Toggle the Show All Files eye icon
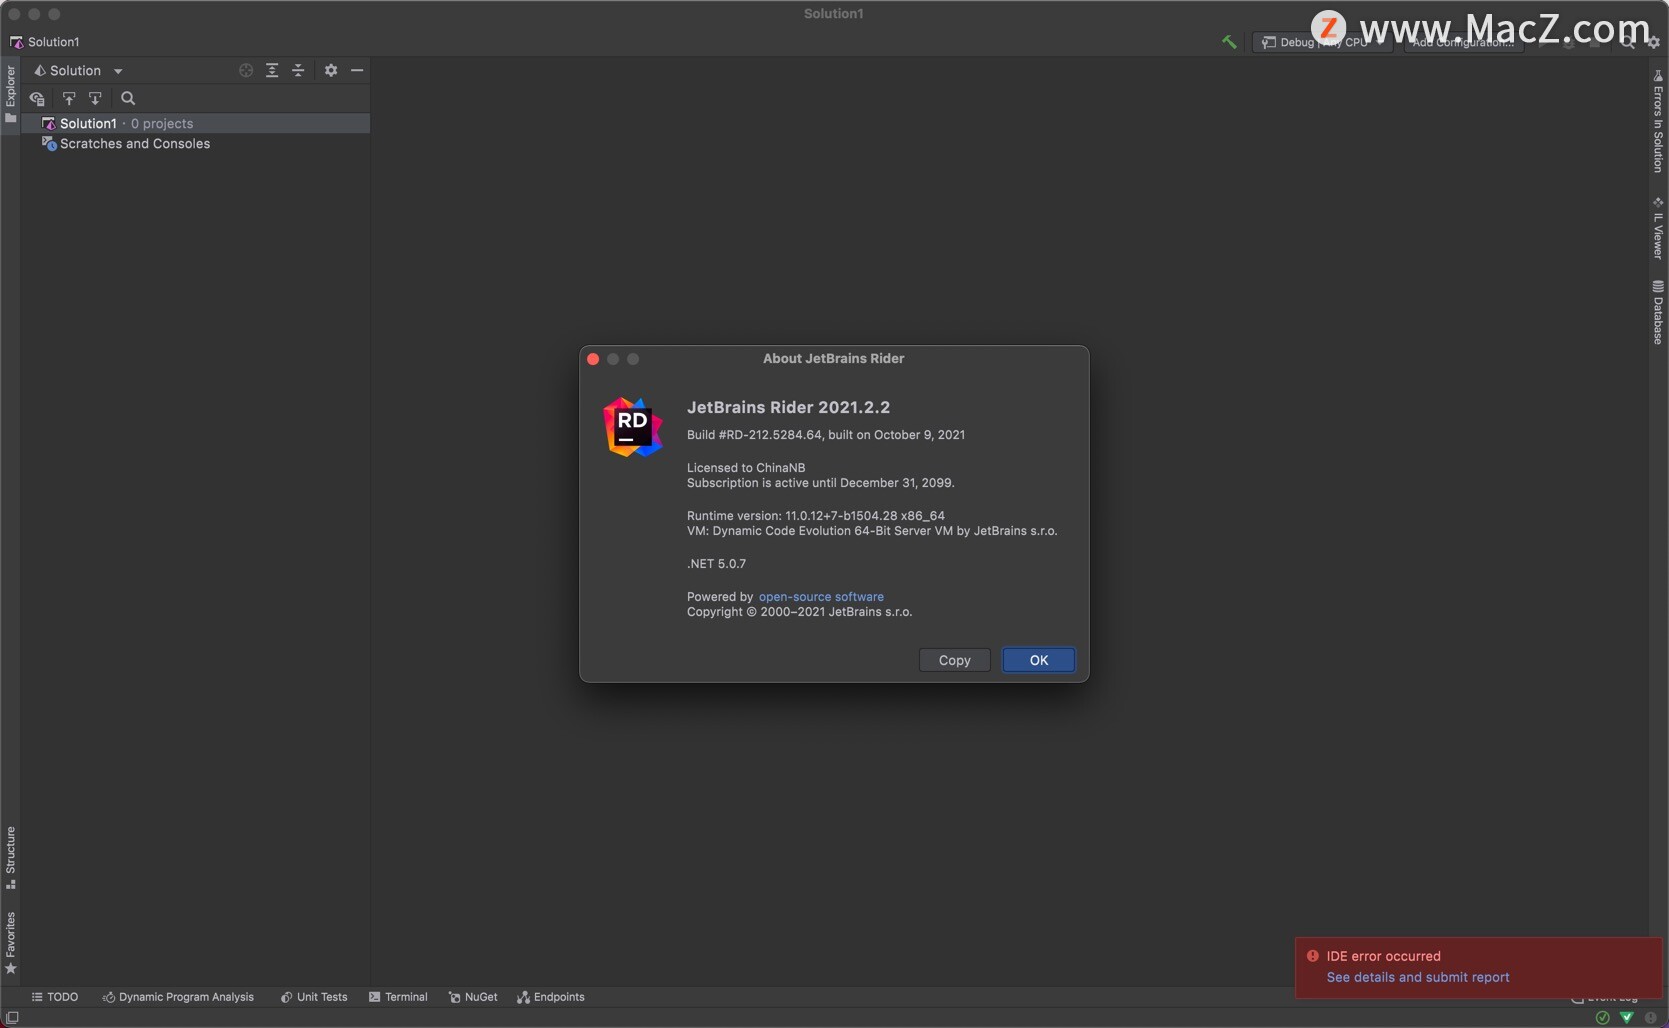 (37, 98)
